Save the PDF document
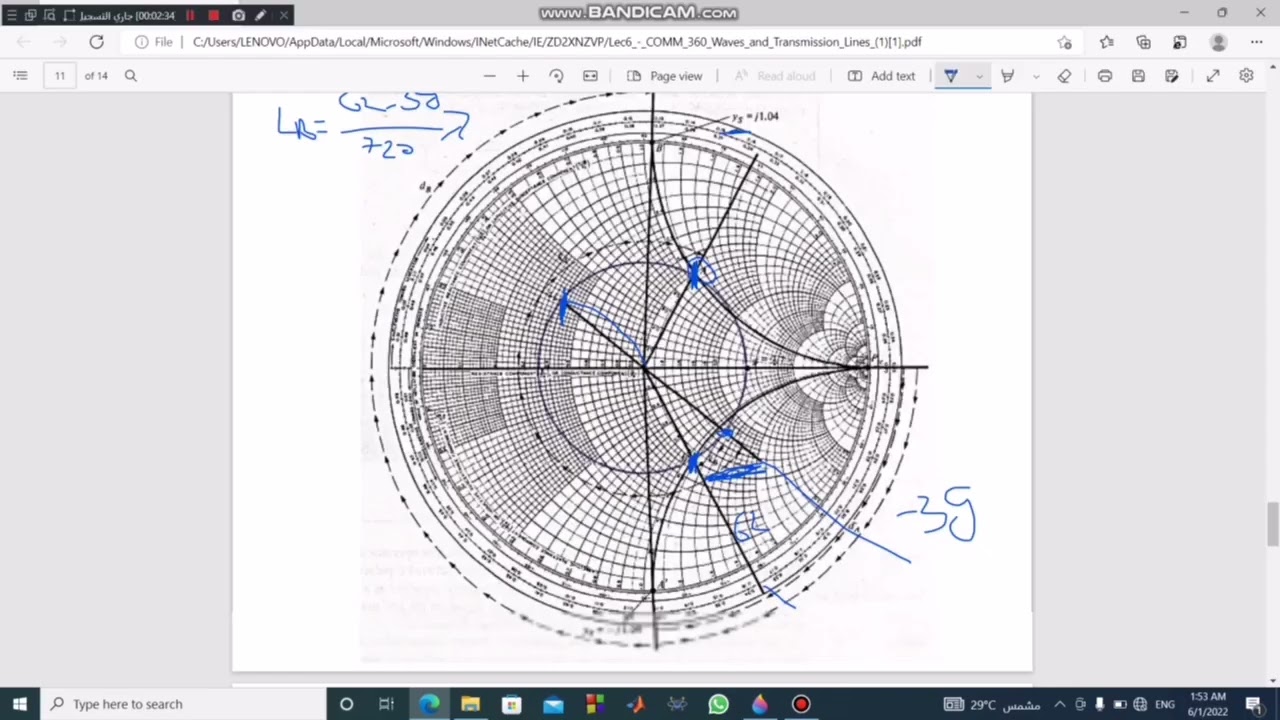The width and height of the screenshot is (1280, 720). point(1138,76)
